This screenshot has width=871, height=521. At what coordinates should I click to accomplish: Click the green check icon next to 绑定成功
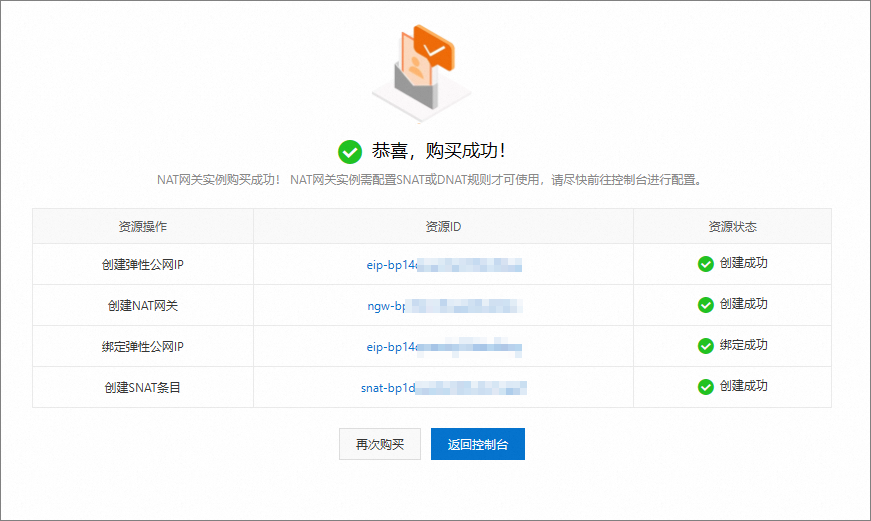705,346
